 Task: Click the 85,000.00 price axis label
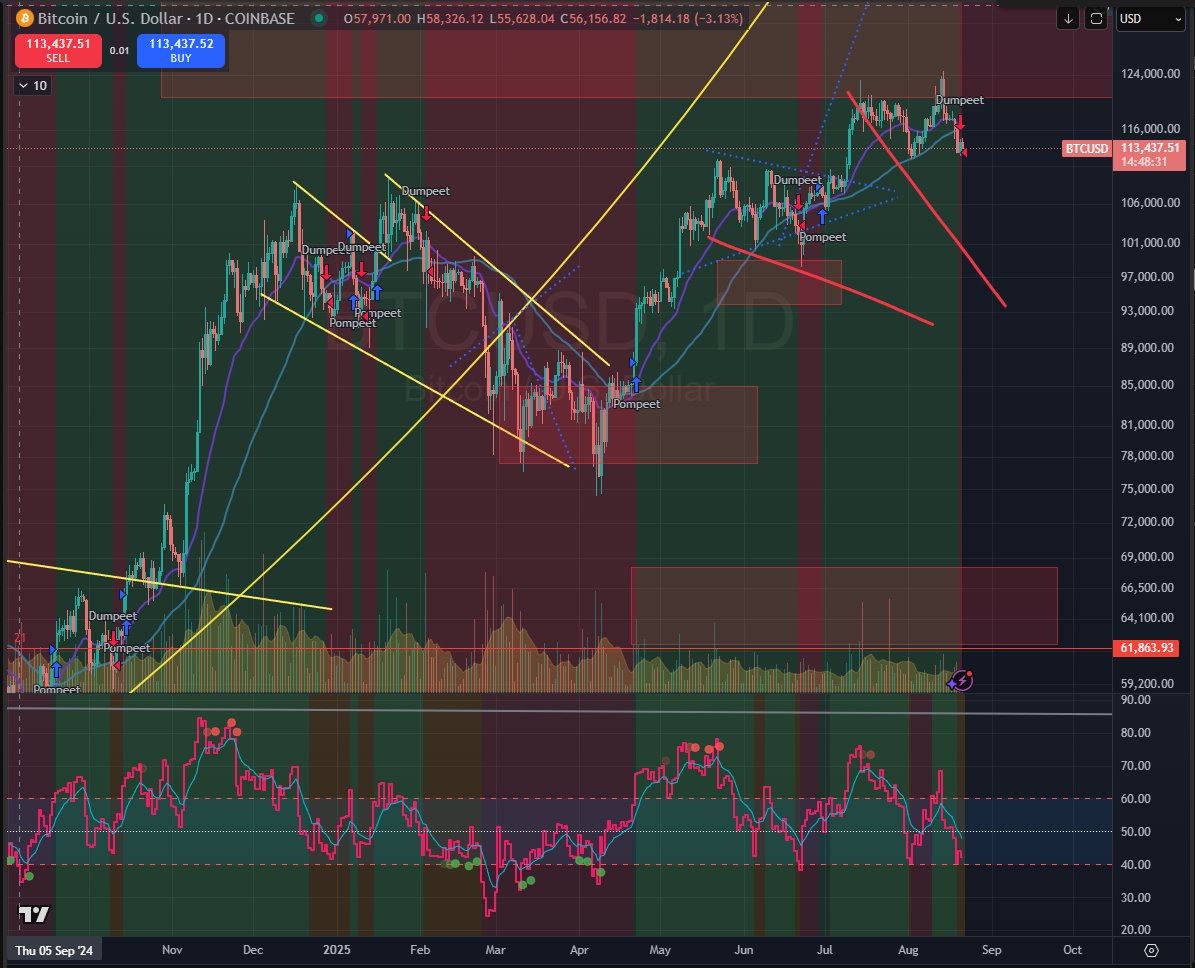(1147, 385)
